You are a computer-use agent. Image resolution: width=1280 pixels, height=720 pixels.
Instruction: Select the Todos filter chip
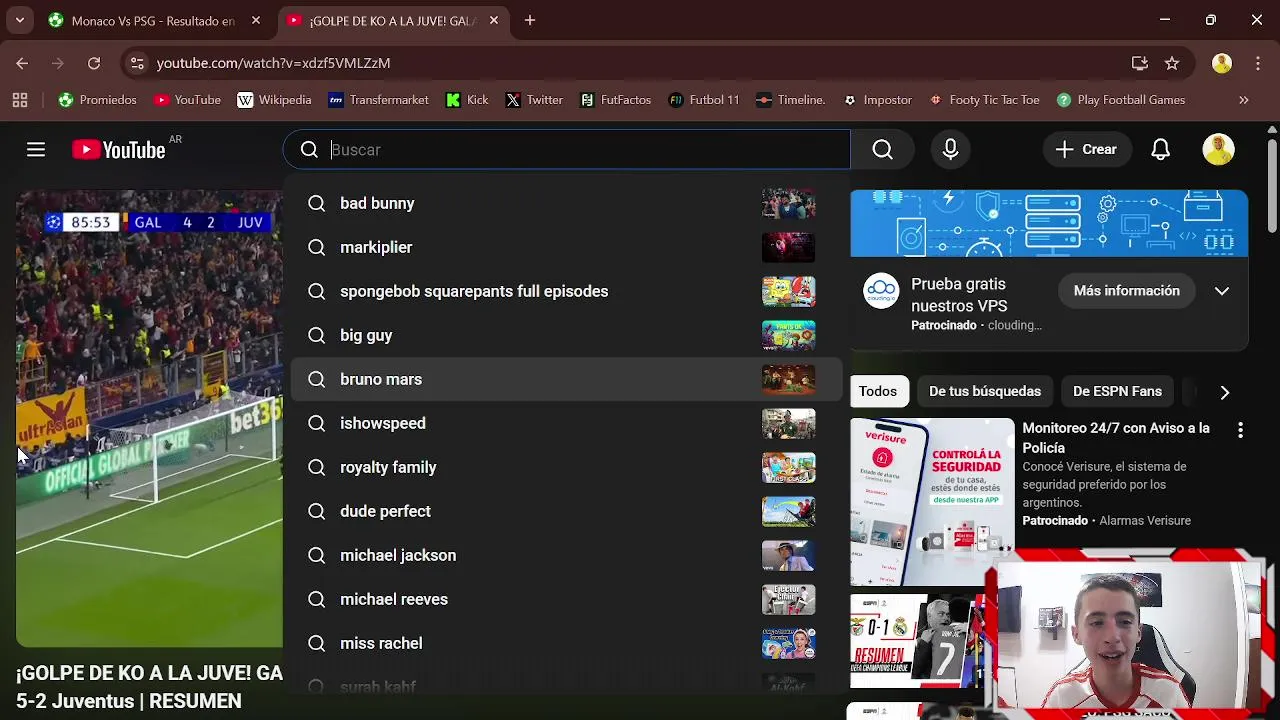click(878, 391)
